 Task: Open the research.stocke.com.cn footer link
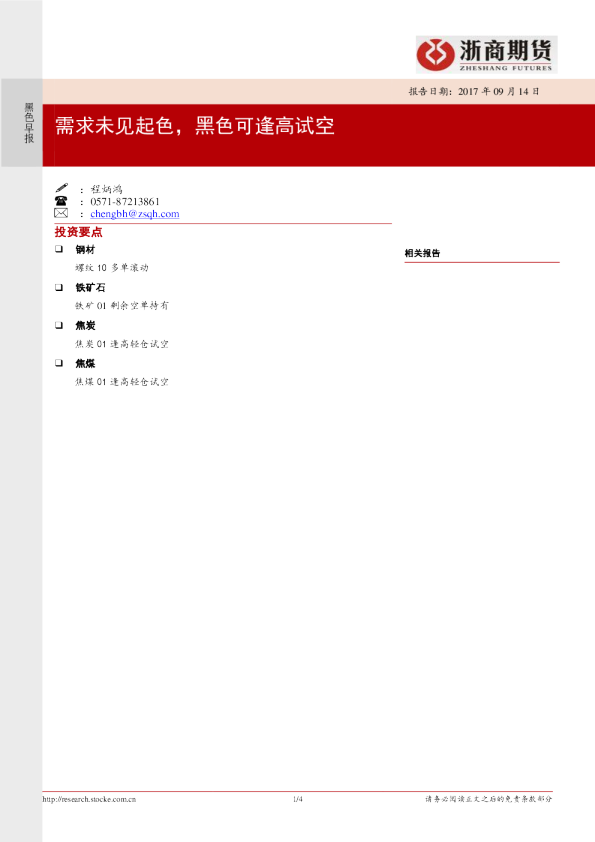pyautogui.click(x=89, y=799)
